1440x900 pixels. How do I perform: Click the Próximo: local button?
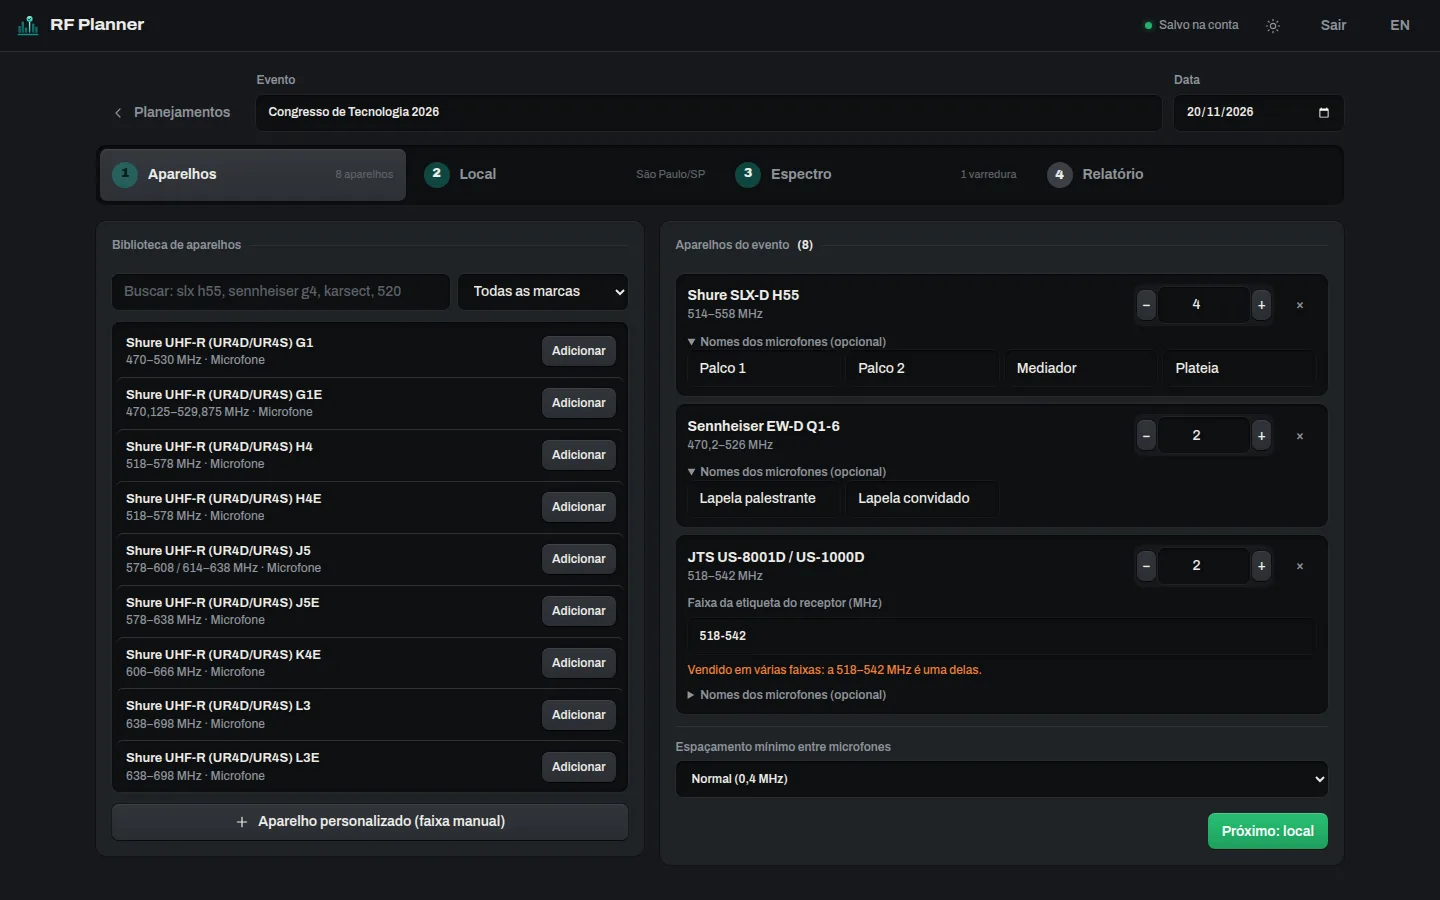[1268, 831]
